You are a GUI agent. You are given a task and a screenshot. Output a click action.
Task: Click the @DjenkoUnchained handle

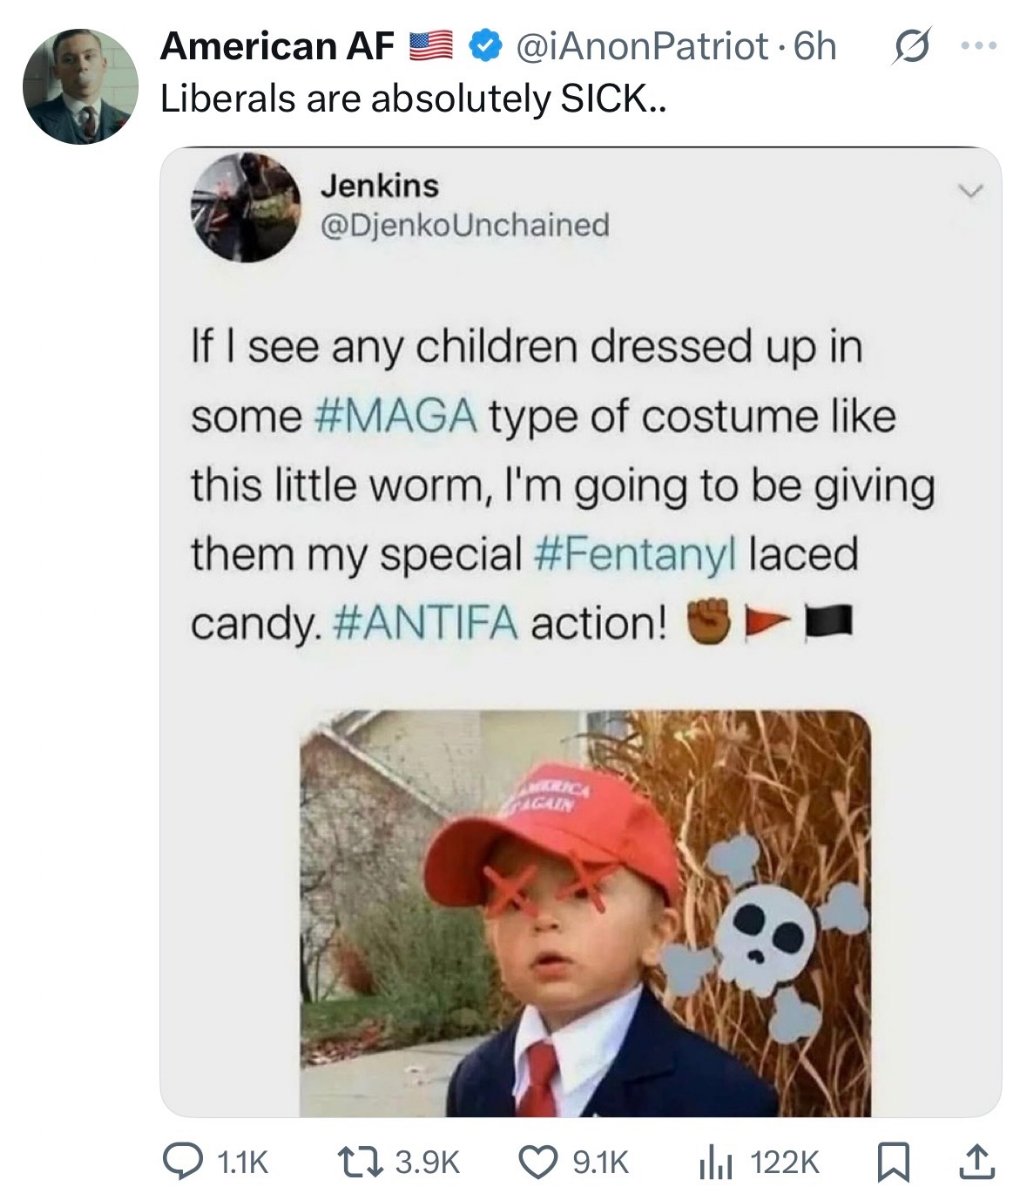(x=464, y=225)
